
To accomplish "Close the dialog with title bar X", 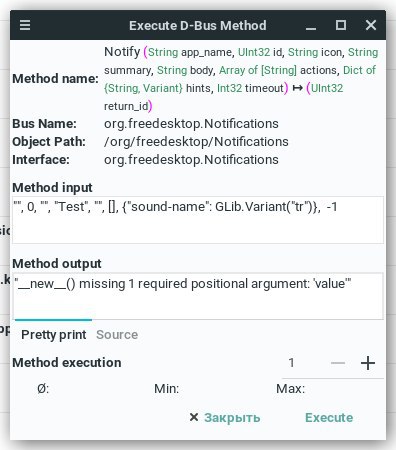I will click(371, 25).
